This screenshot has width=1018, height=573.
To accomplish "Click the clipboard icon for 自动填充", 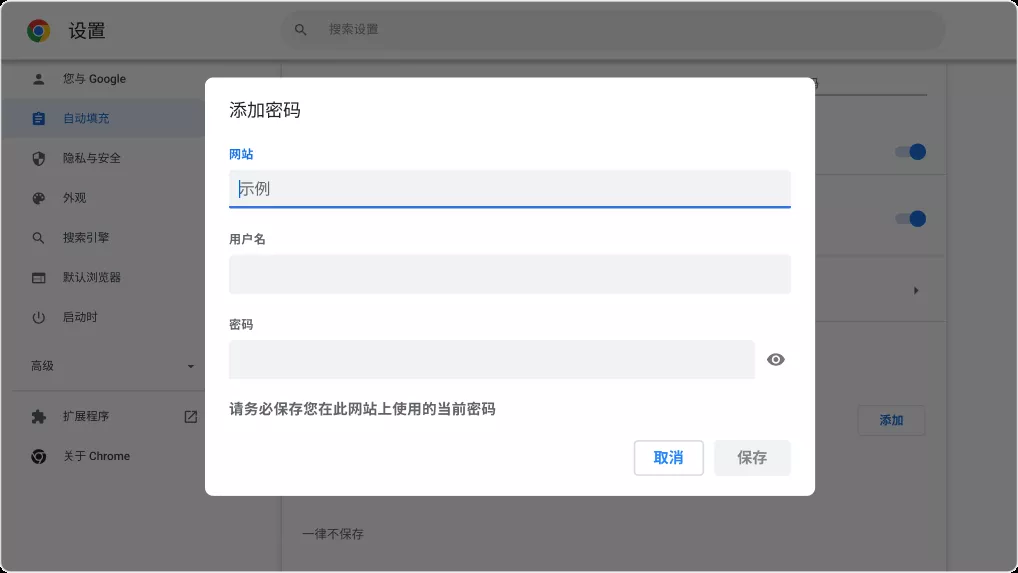I will (x=39, y=119).
